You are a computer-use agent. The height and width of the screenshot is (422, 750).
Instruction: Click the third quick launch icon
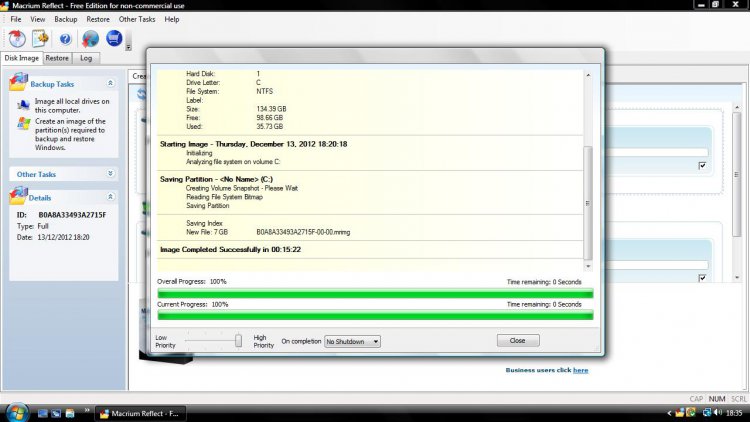pos(70,413)
